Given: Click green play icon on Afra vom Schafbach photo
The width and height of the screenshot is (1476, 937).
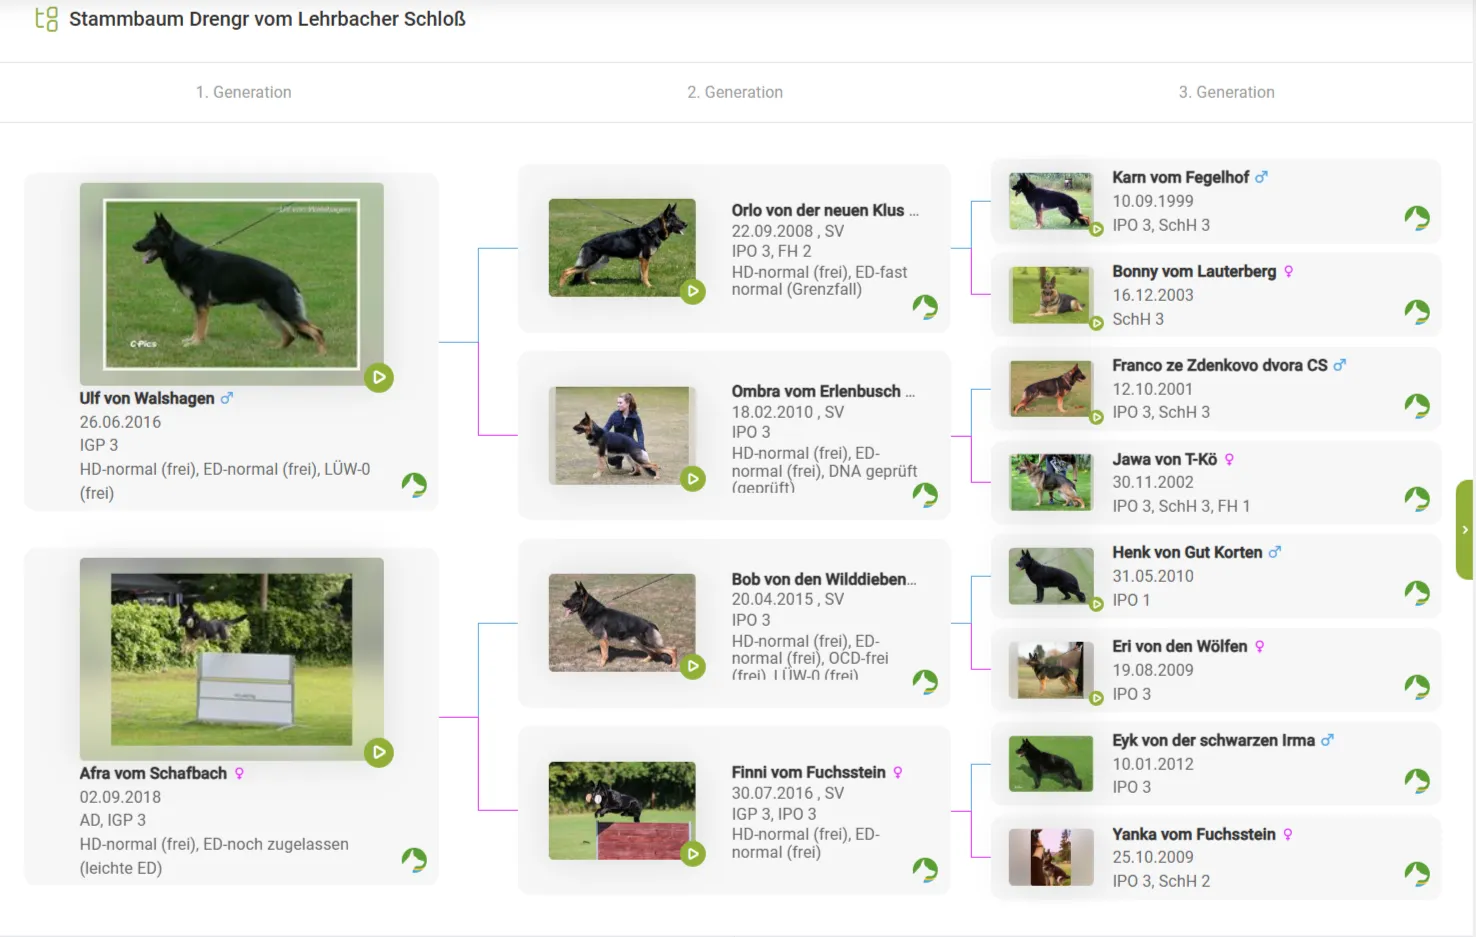Looking at the screenshot, I should coord(378,752).
